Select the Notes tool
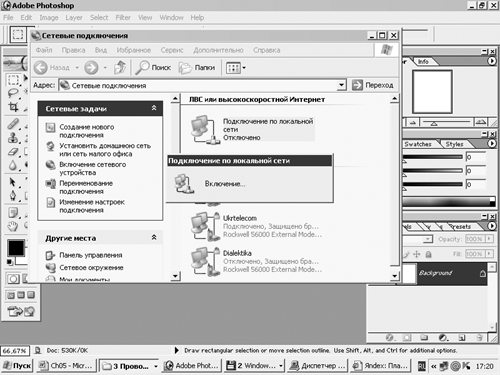The height and width of the screenshot is (375, 500). tap(13, 213)
